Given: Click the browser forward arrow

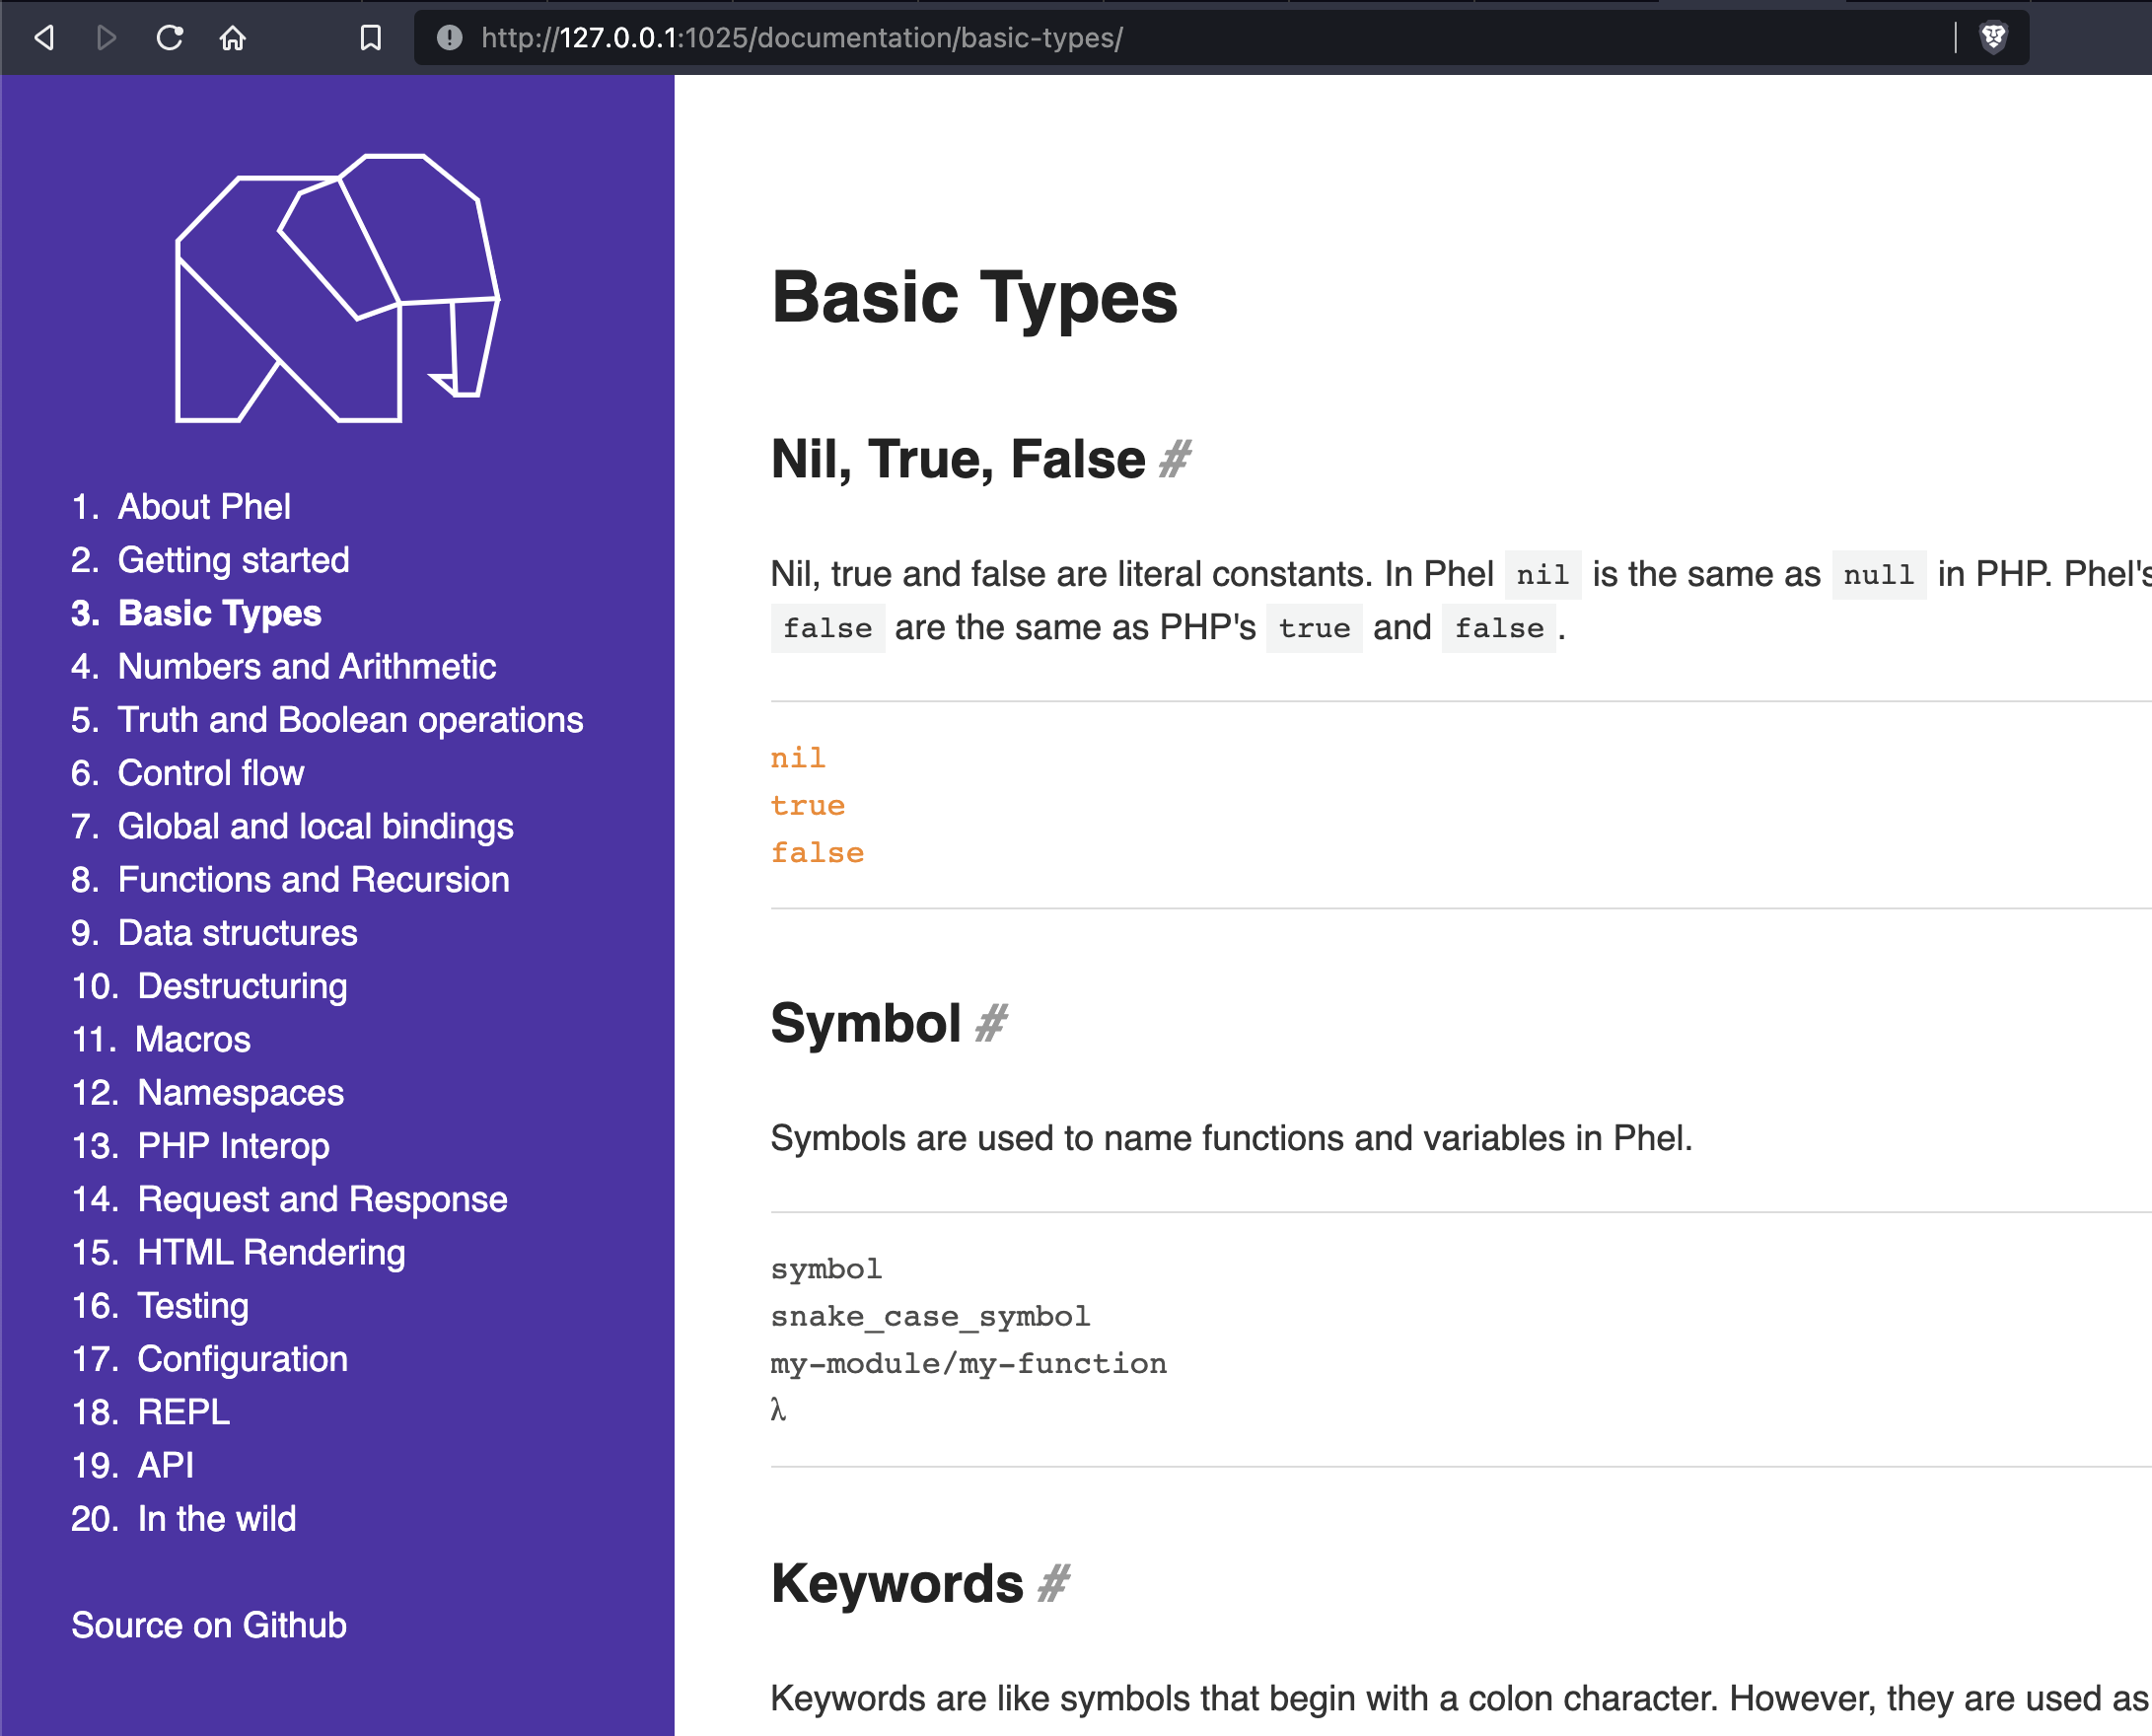Looking at the screenshot, I should click(106, 38).
